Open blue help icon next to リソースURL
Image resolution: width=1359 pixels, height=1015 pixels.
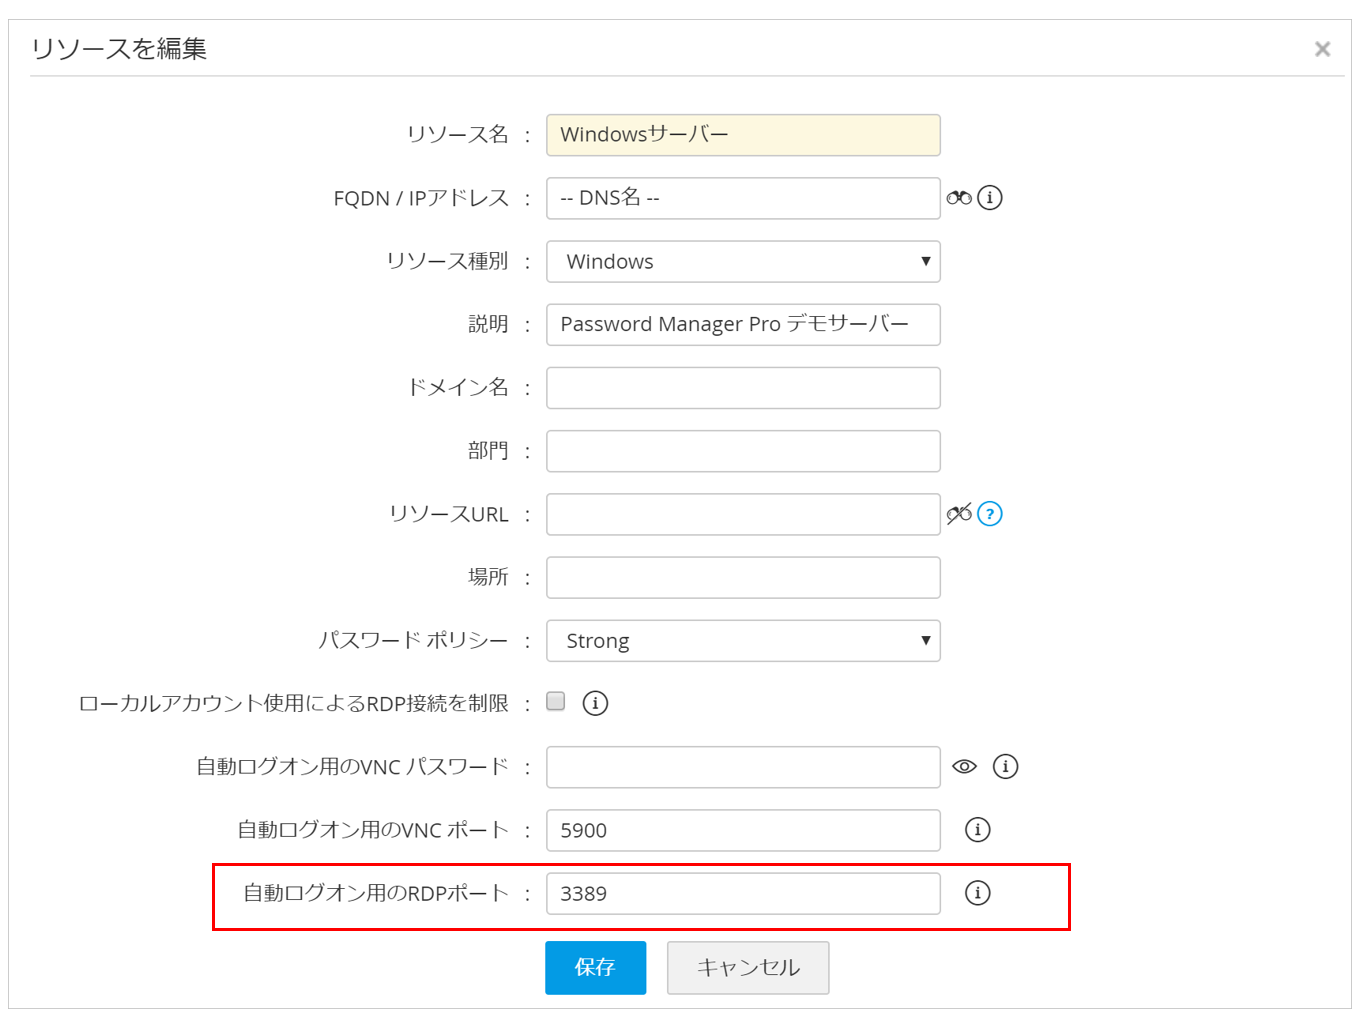point(990,514)
